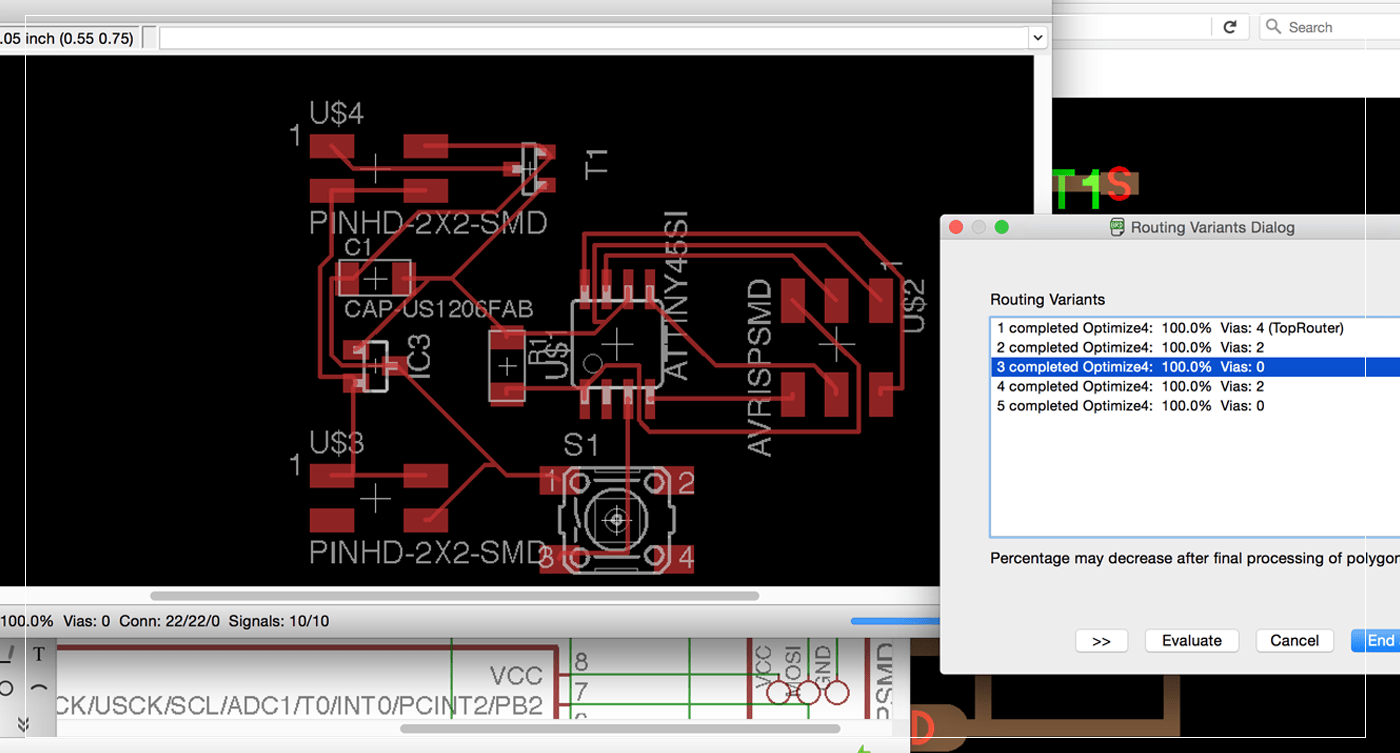Select routing variant 5 completed Optimize4
This screenshot has height=753, width=1400.
point(1195,406)
